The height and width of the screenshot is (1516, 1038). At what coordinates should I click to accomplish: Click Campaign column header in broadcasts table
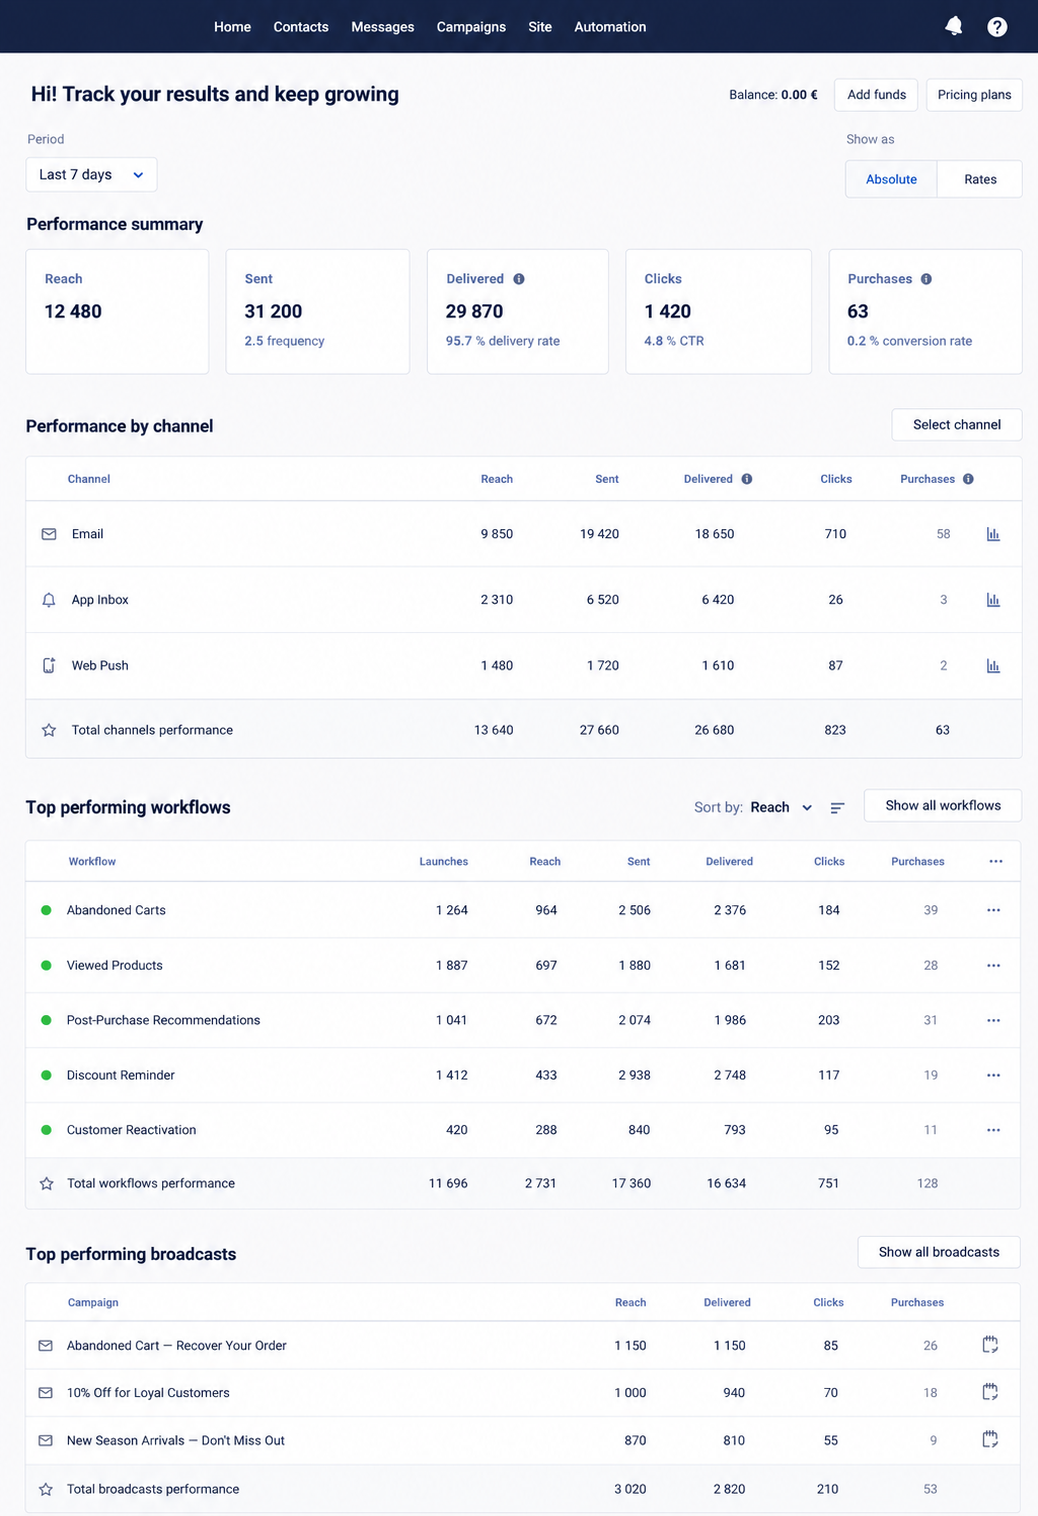pyautogui.click(x=93, y=1302)
